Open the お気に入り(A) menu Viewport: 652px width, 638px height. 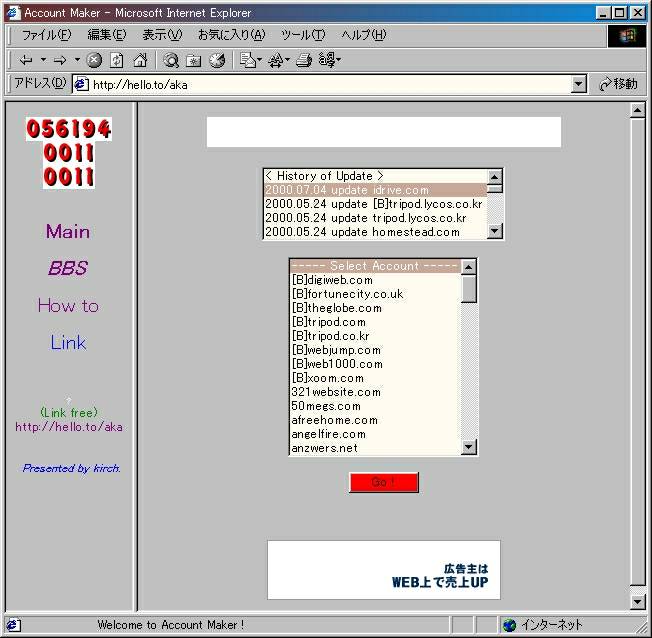click(231, 35)
